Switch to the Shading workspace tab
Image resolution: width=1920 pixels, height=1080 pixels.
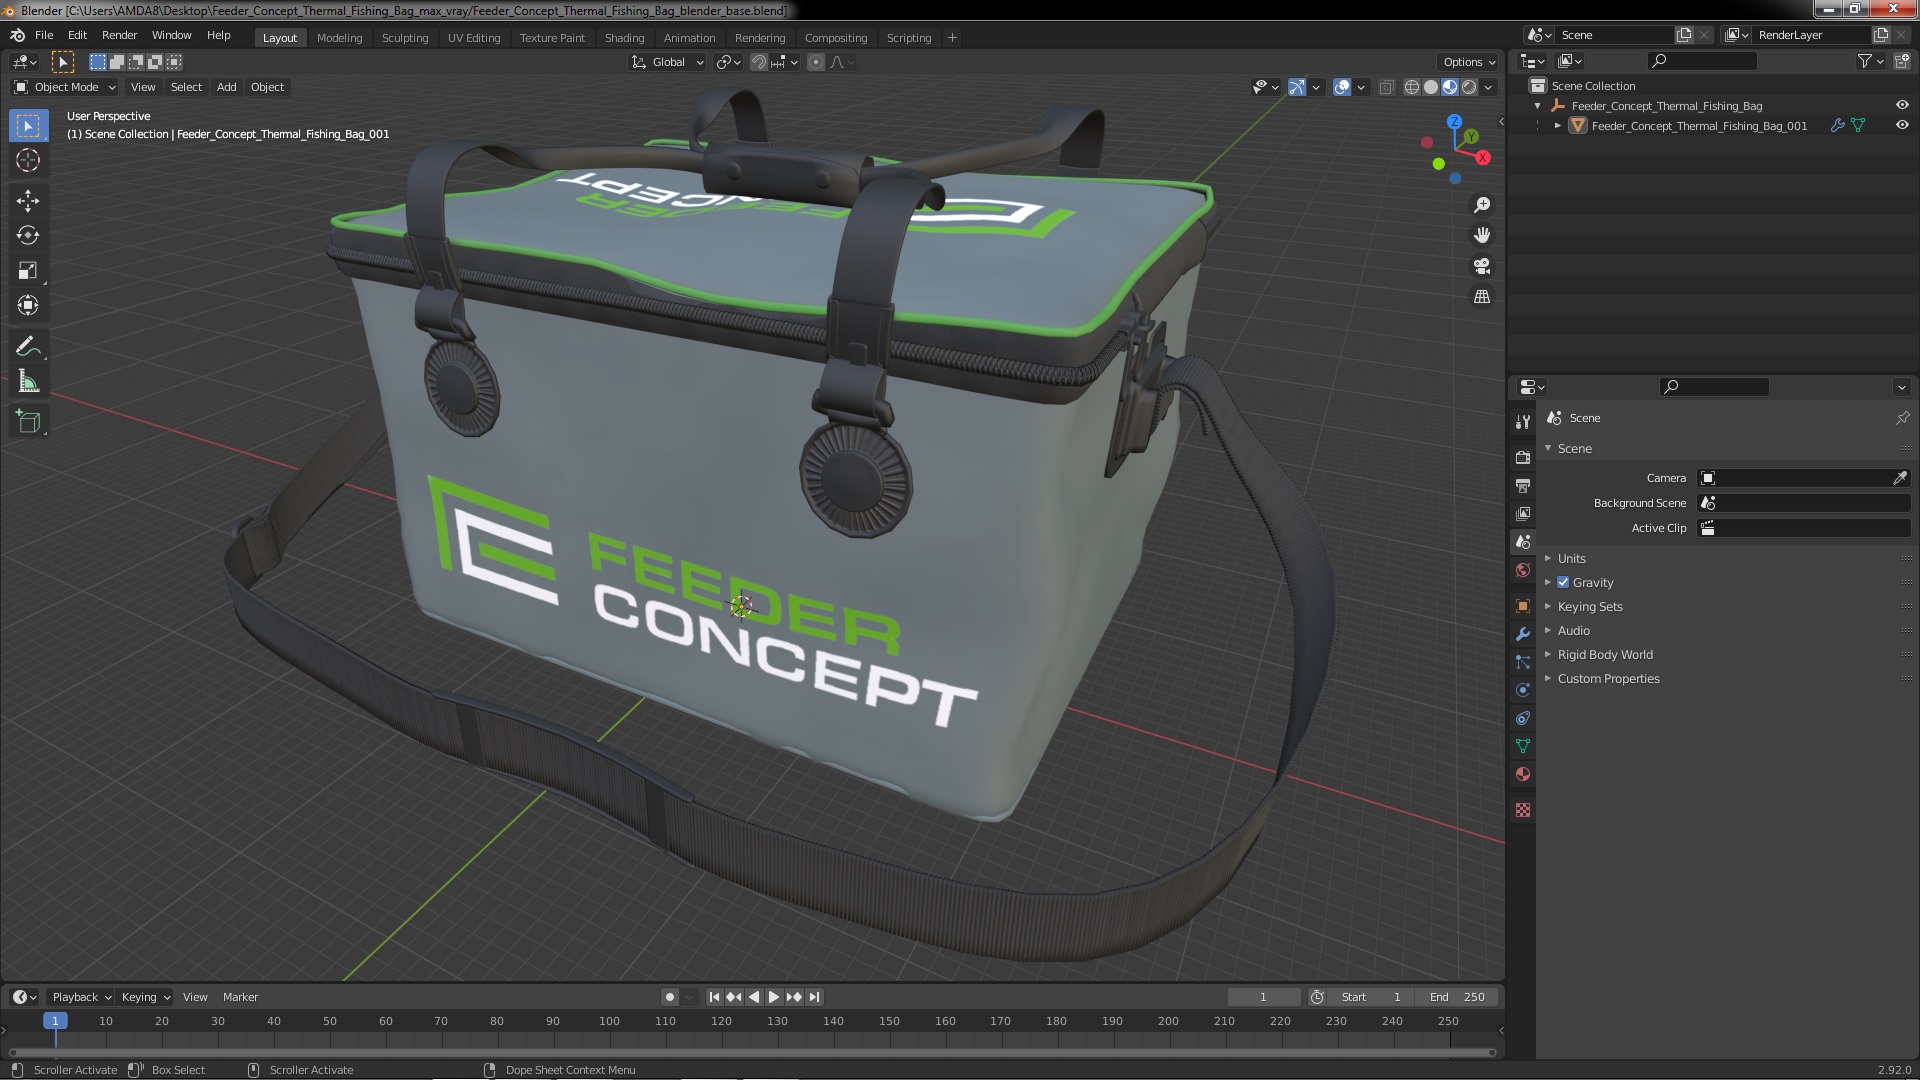[624, 38]
